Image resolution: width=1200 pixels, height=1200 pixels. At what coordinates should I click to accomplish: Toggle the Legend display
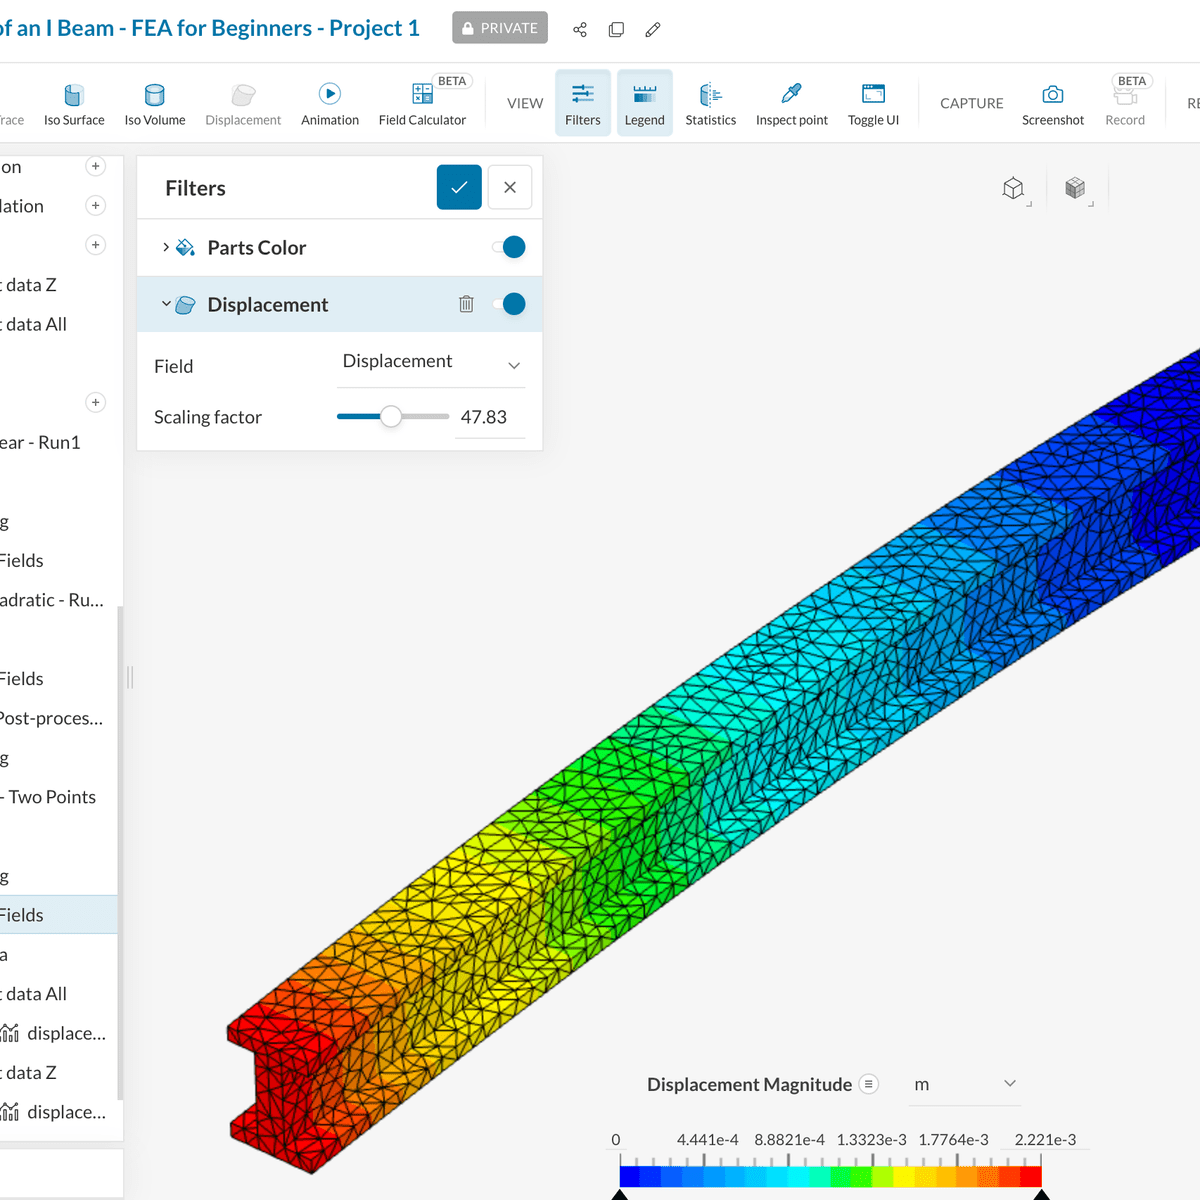click(645, 104)
